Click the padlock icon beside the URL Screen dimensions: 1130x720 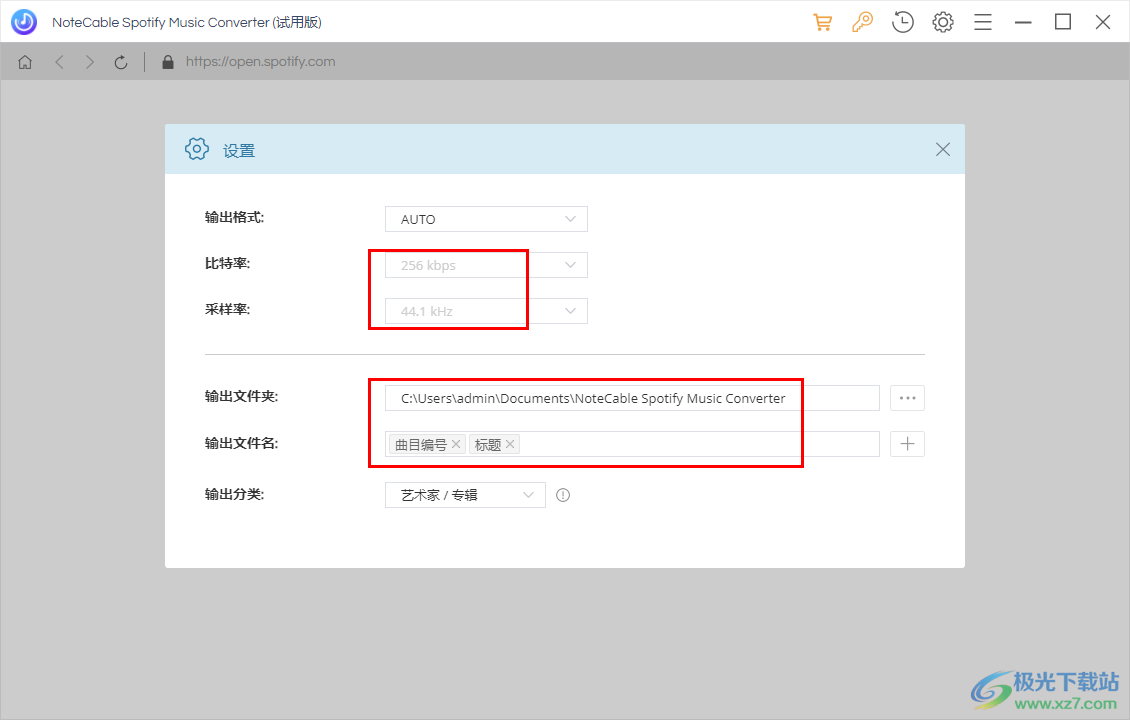168,62
